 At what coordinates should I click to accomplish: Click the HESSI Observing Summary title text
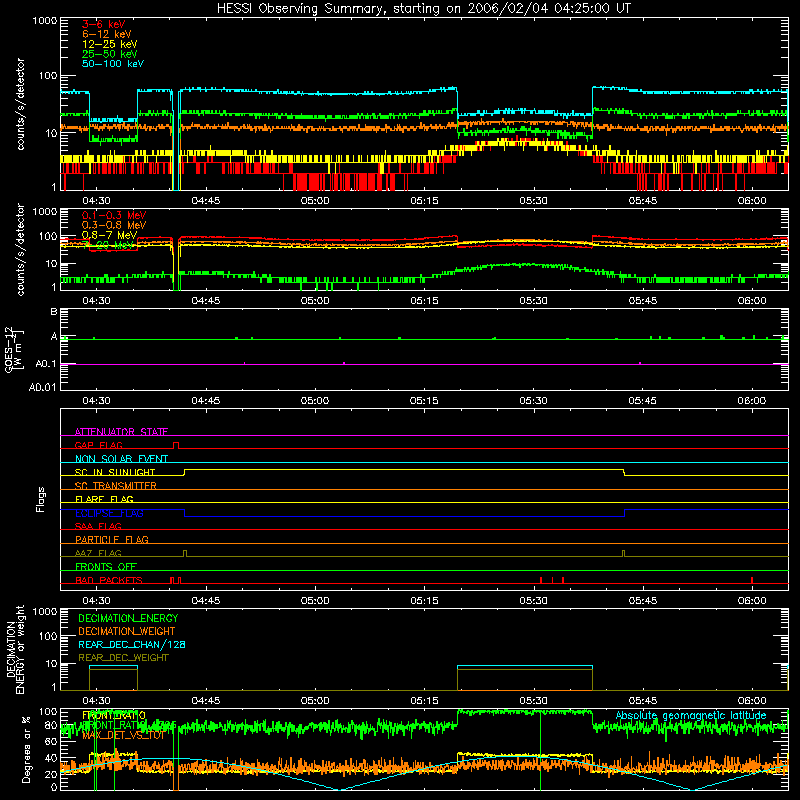click(x=423, y=9)
